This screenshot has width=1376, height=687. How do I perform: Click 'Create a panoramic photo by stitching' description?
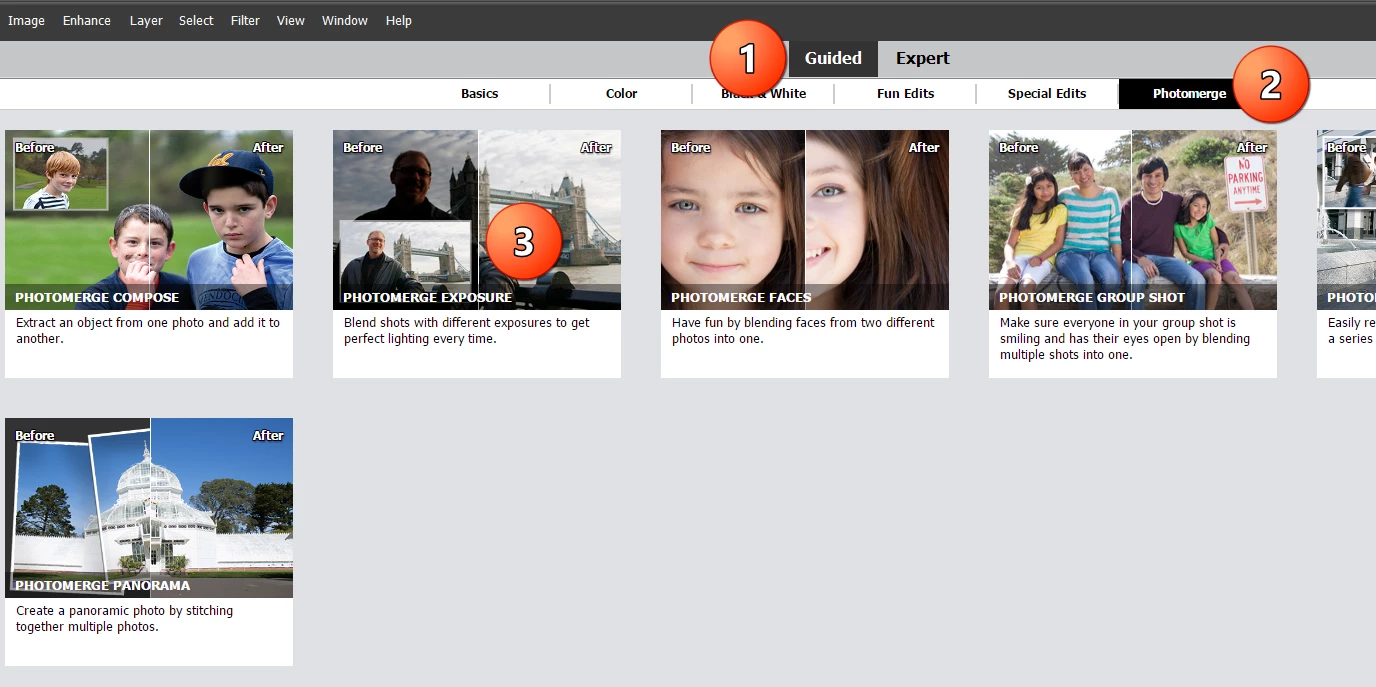coord(125,619)
